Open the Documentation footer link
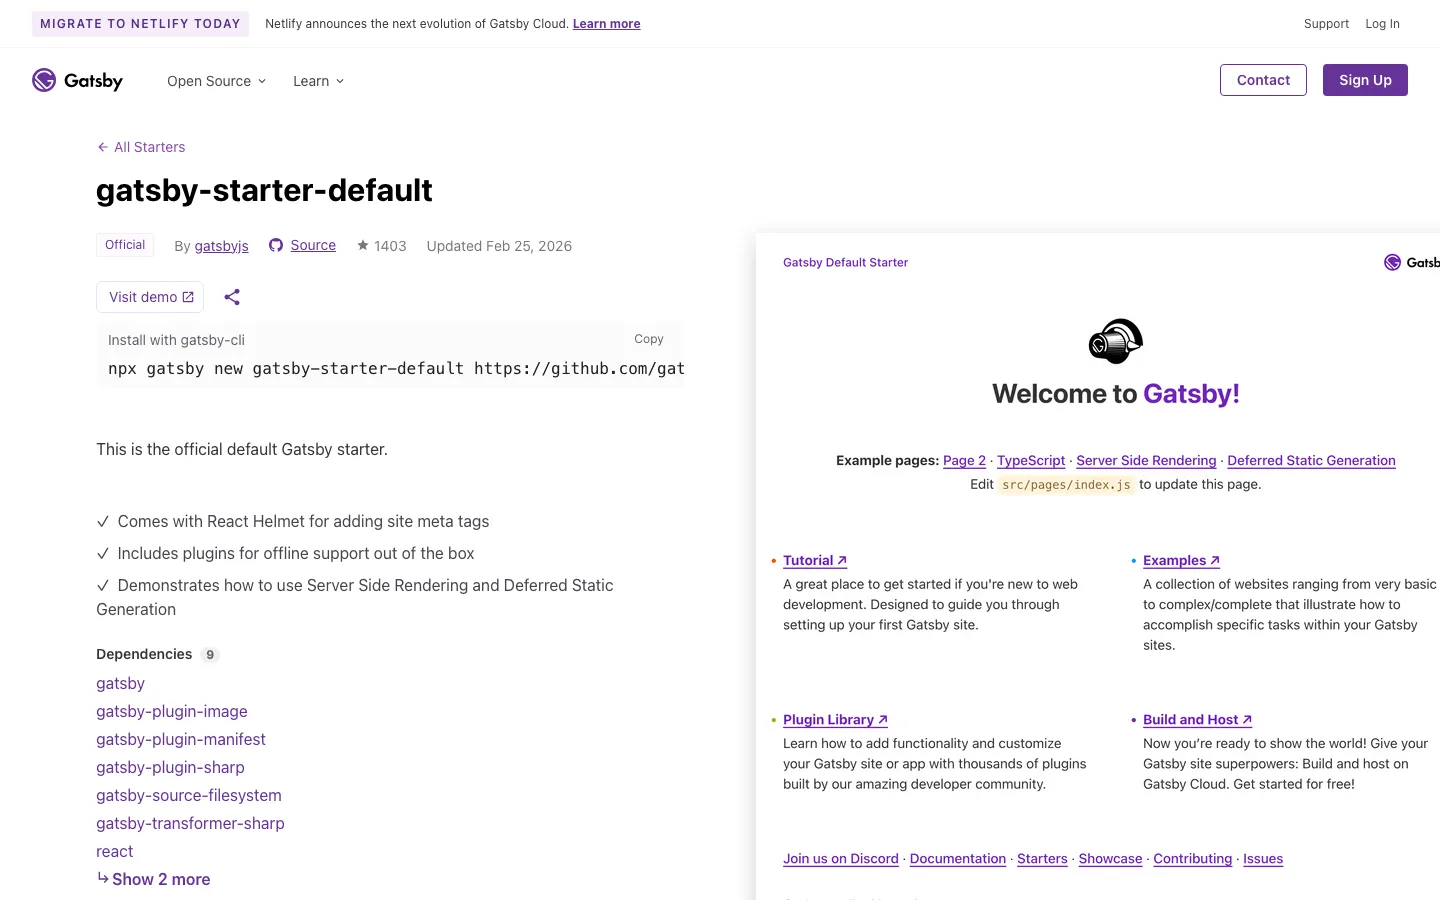Viewport: 1440px width, 900px height. click(x=958, y=858)
